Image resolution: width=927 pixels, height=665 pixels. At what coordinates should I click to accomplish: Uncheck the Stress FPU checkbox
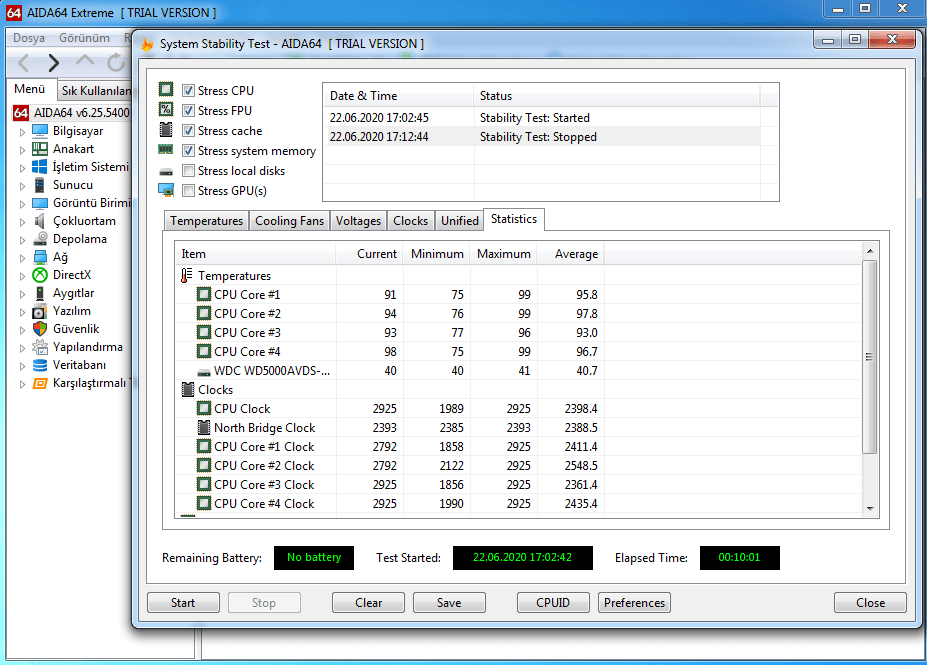click(x=189, y=111)
